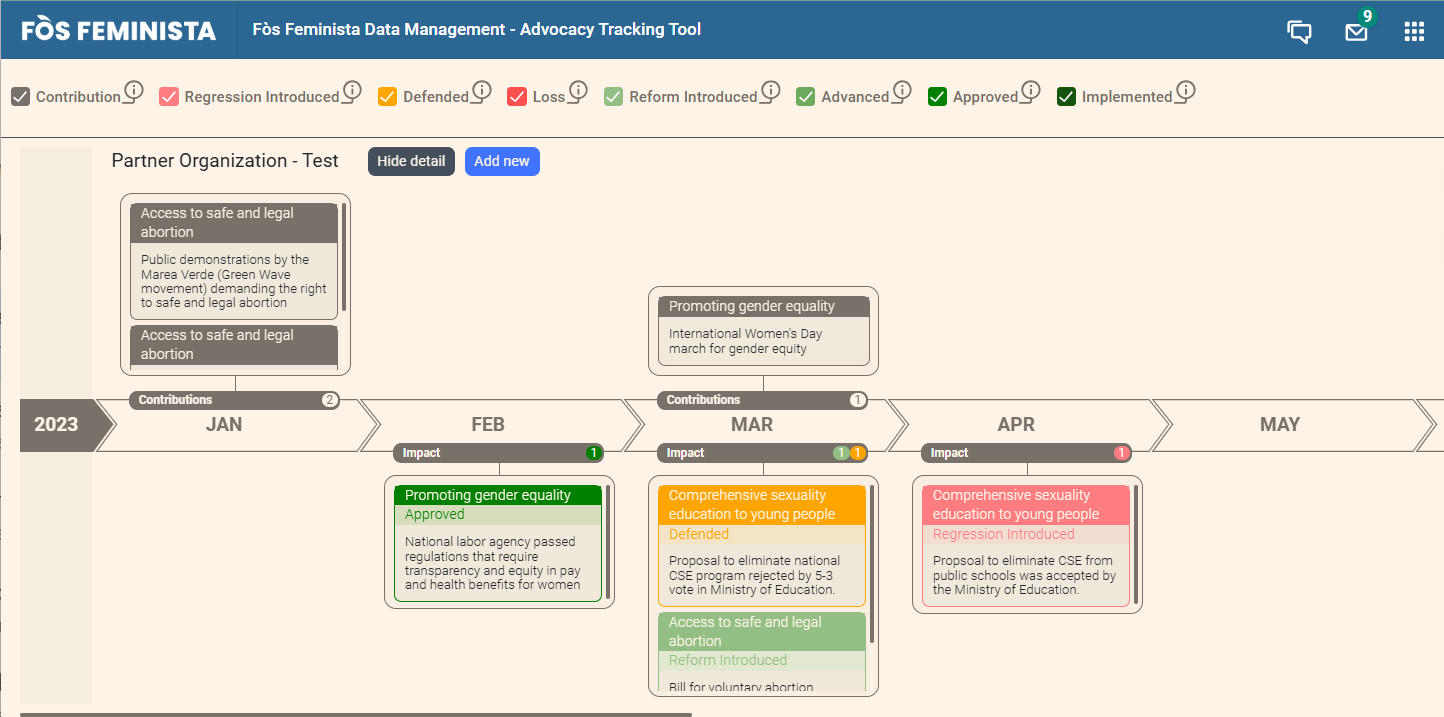Select the MAR month on timeline
1444x717 pixels.
click(x=752, y=425)
